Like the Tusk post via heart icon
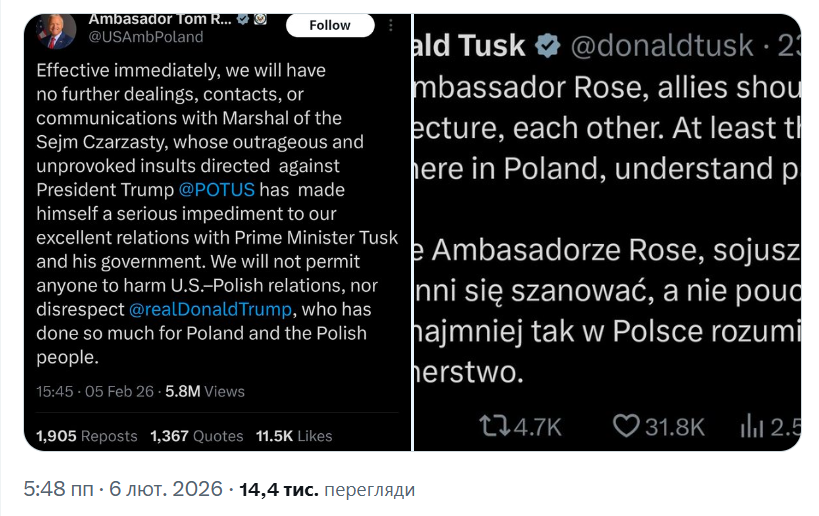 627,427
